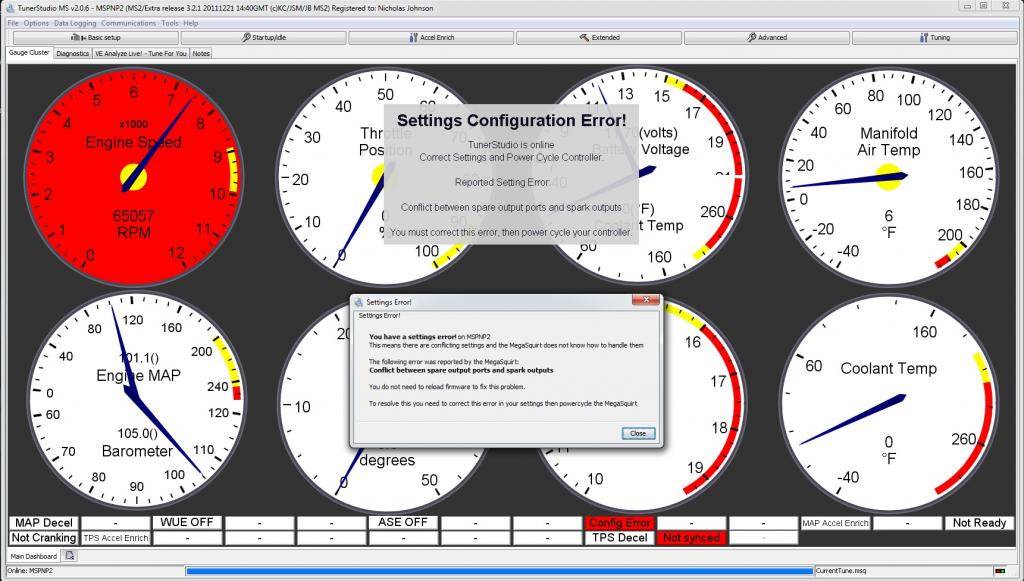
Task: Open the Extended toolbar menu
Action: click(x=599, y=38)
